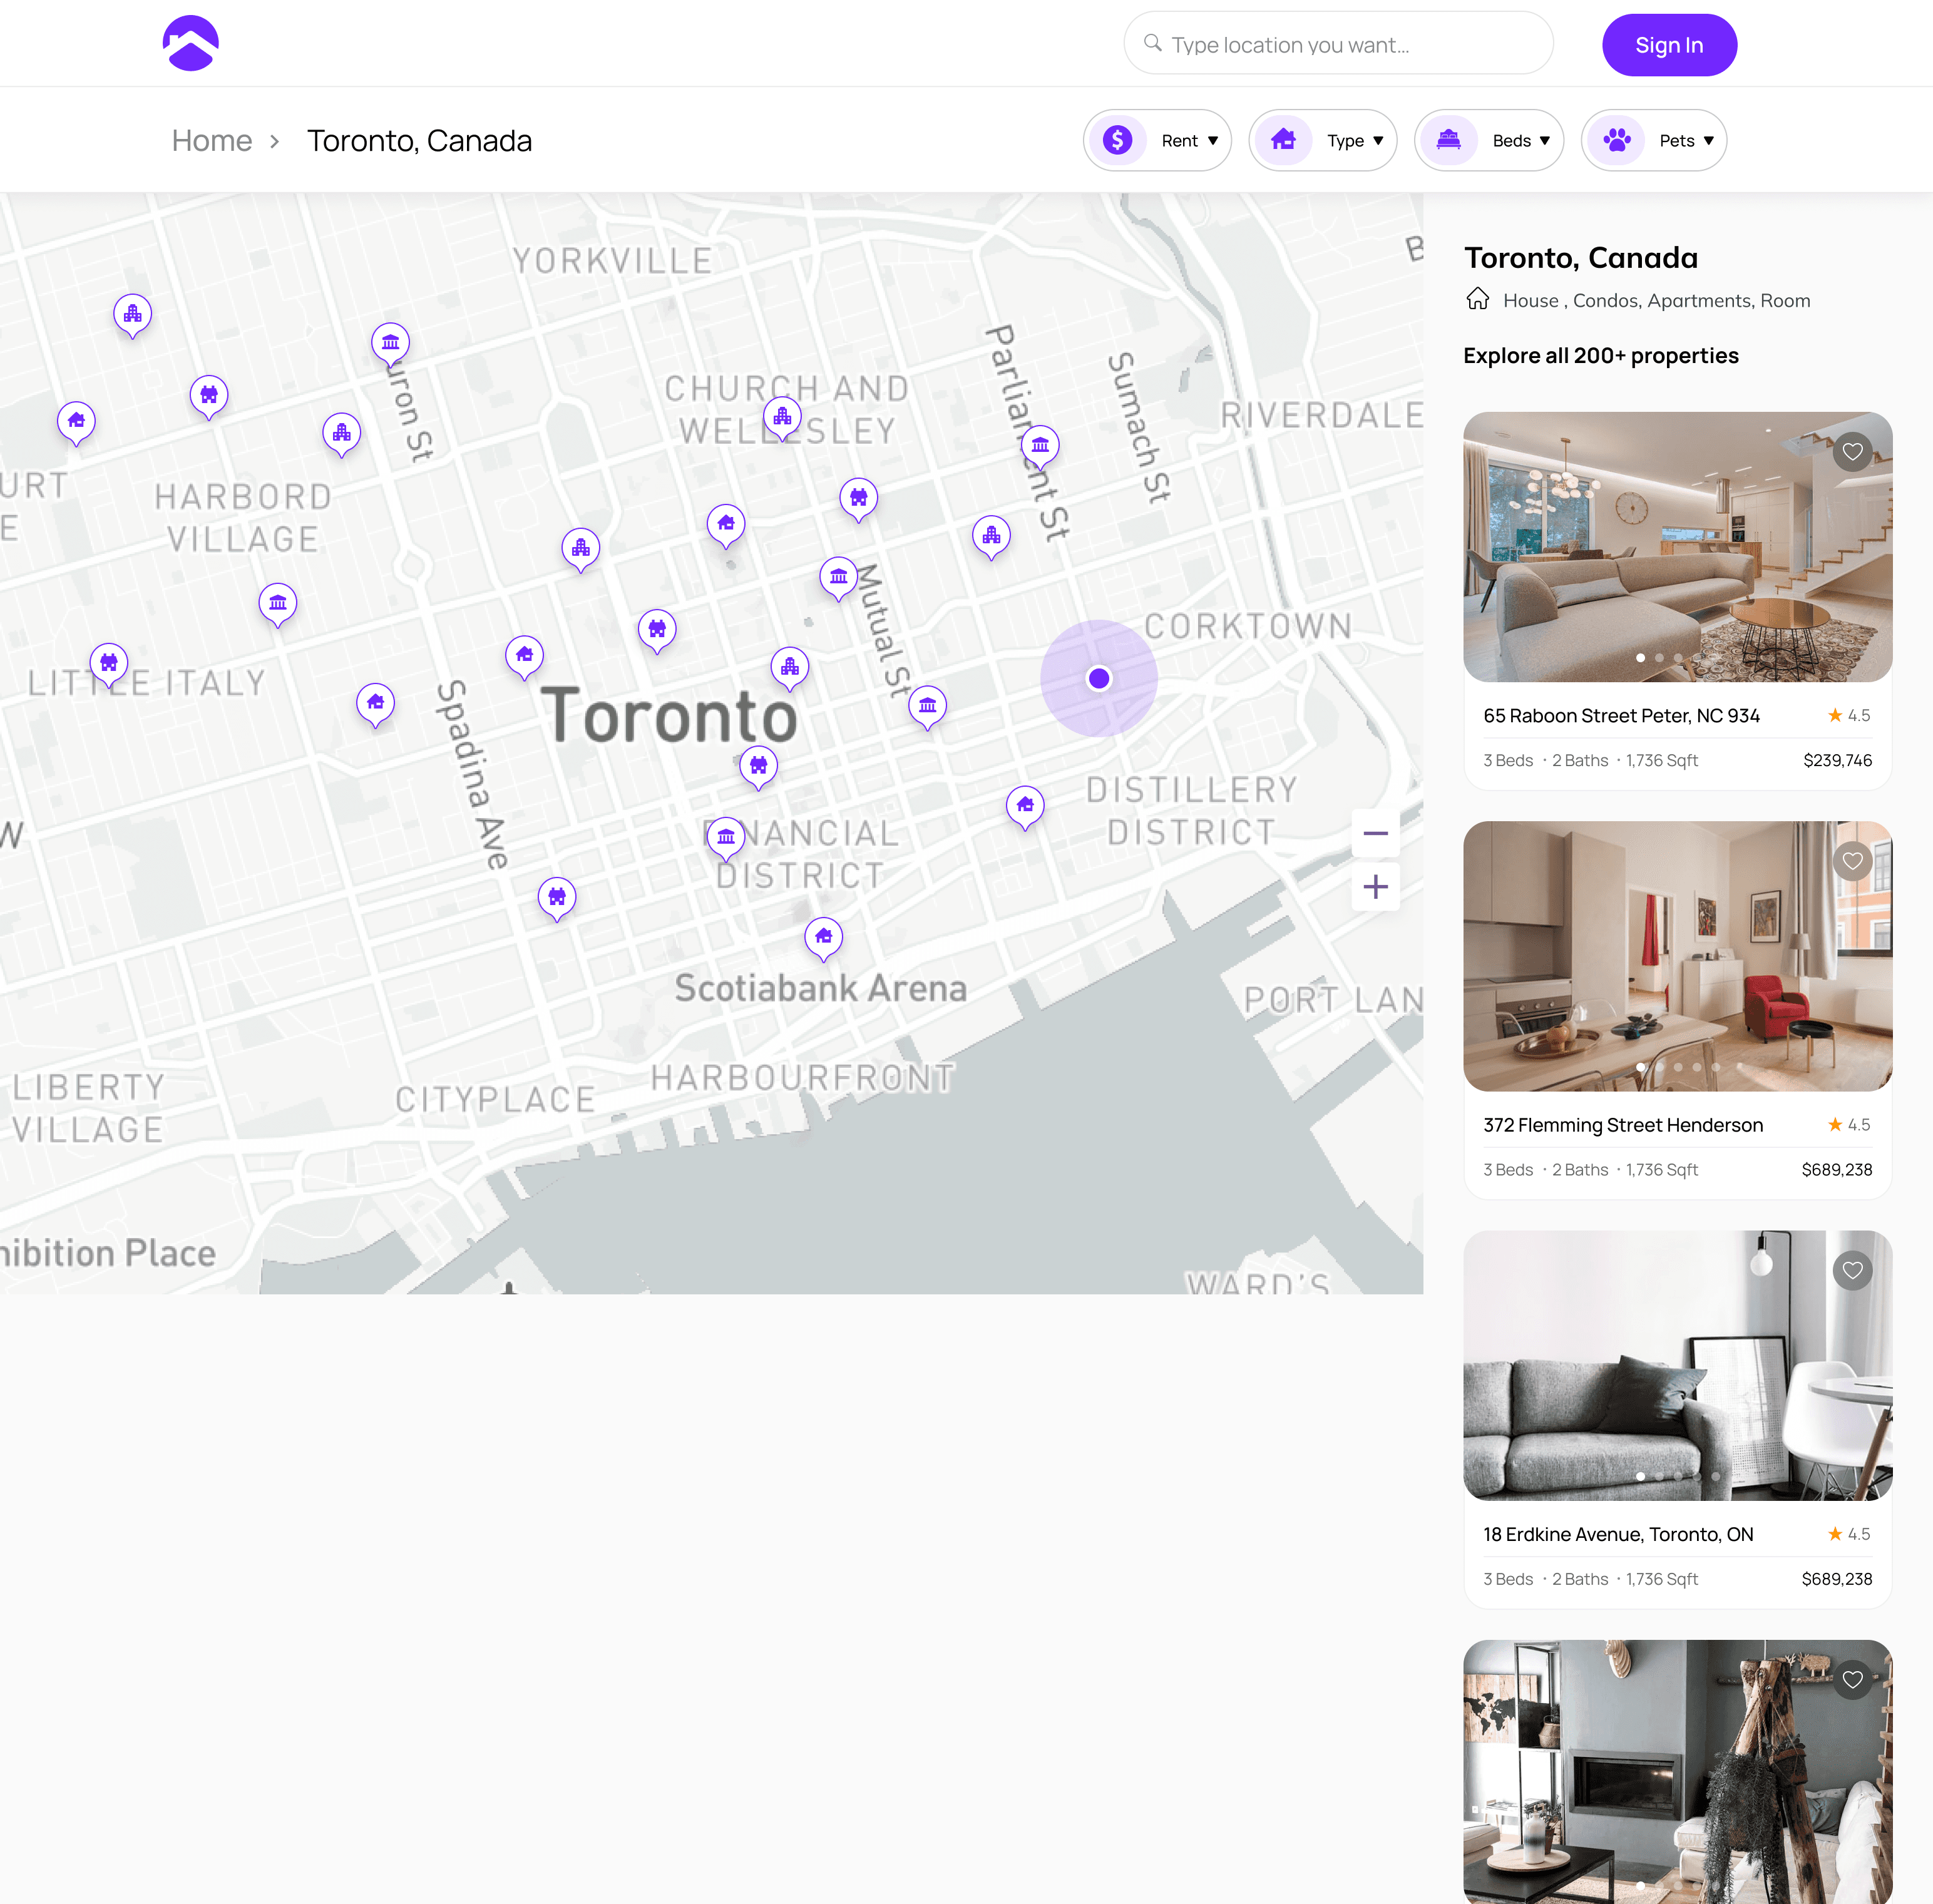Click "Explore all 200+ properties" heading

[x=1600, y=356]
